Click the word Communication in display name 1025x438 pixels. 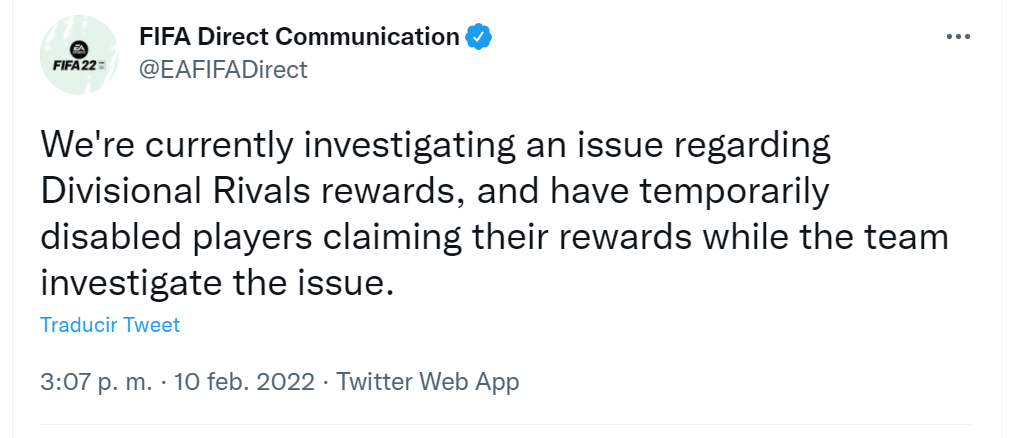[x=368, y=37]
